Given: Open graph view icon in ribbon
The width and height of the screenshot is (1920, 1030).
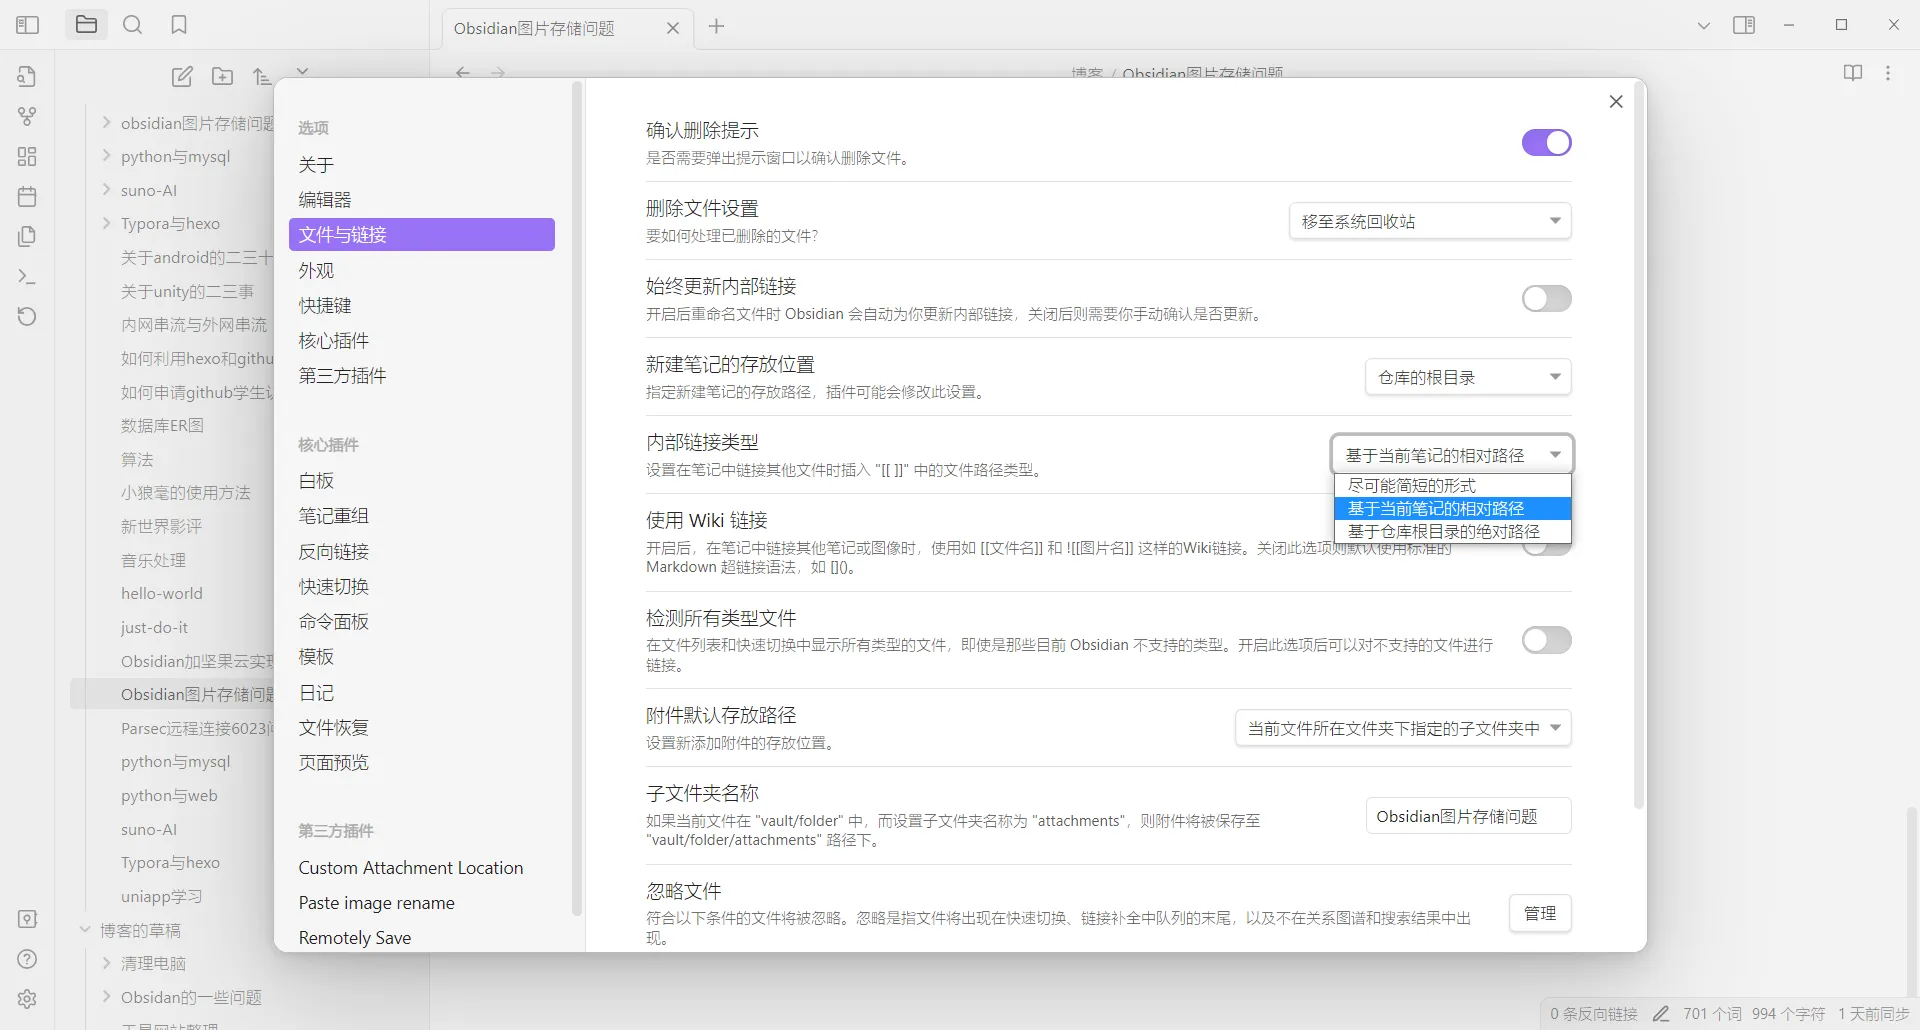Looking at the screenshot, I should pos(27,116).
